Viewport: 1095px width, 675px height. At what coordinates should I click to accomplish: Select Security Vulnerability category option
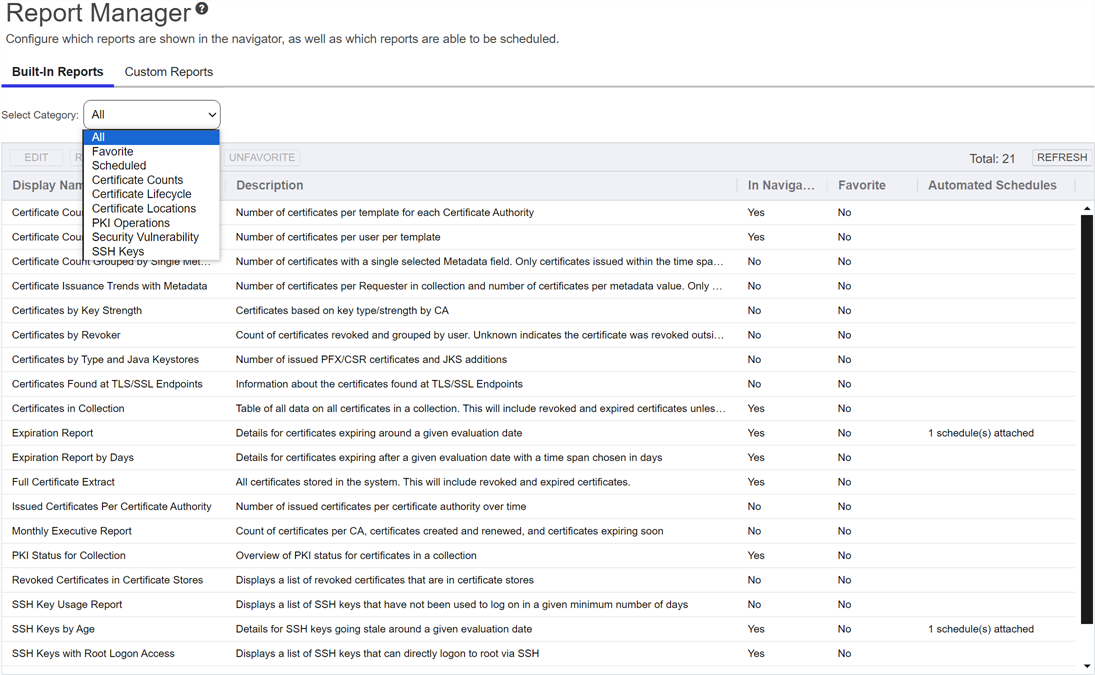click(145, 237)
